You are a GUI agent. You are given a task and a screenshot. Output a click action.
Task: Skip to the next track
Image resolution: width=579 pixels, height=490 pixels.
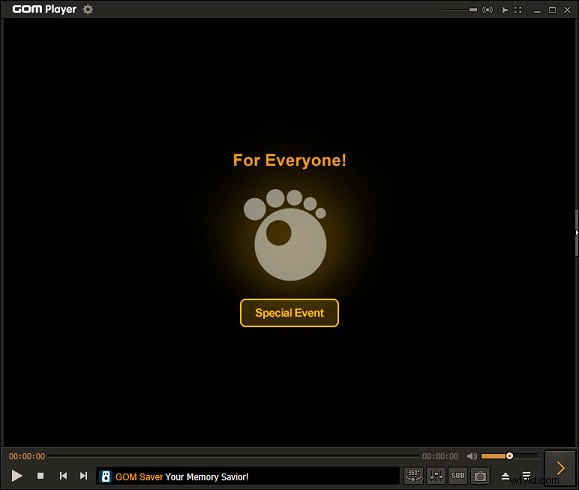point(83,476)
